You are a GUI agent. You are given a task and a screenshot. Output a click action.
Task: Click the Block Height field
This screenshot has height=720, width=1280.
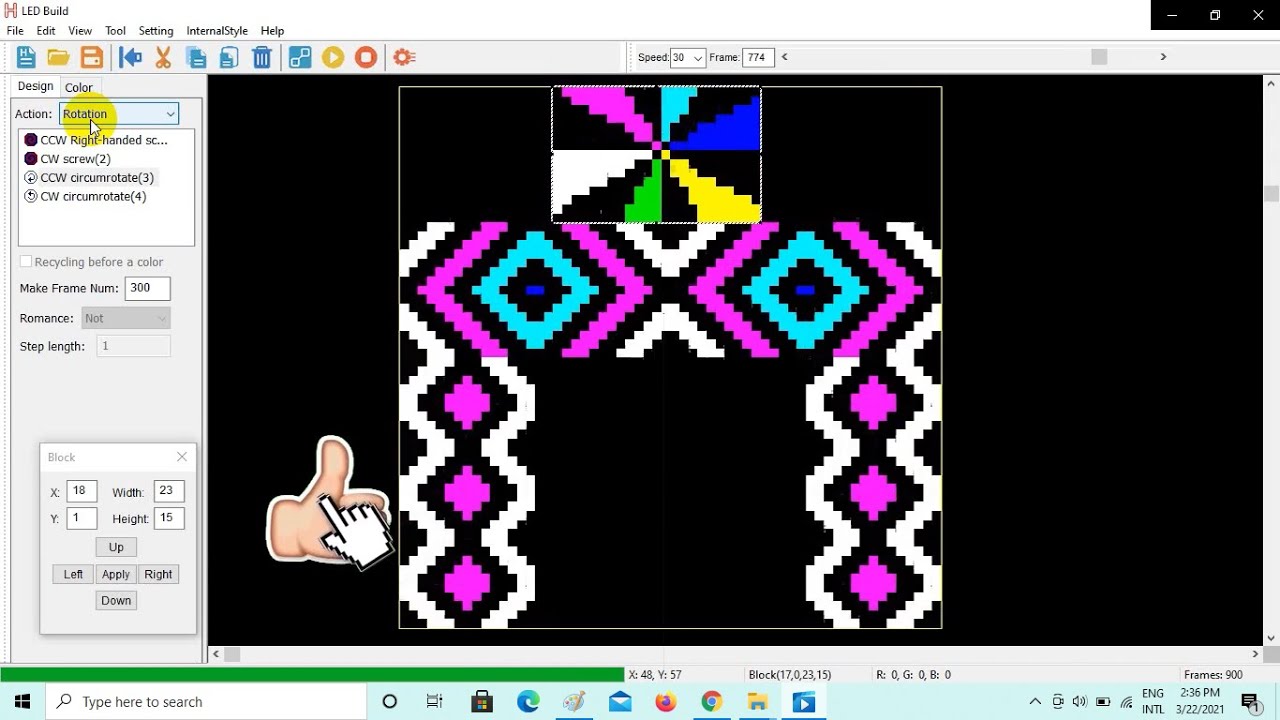pyautogui.click(x=169, y=518)
